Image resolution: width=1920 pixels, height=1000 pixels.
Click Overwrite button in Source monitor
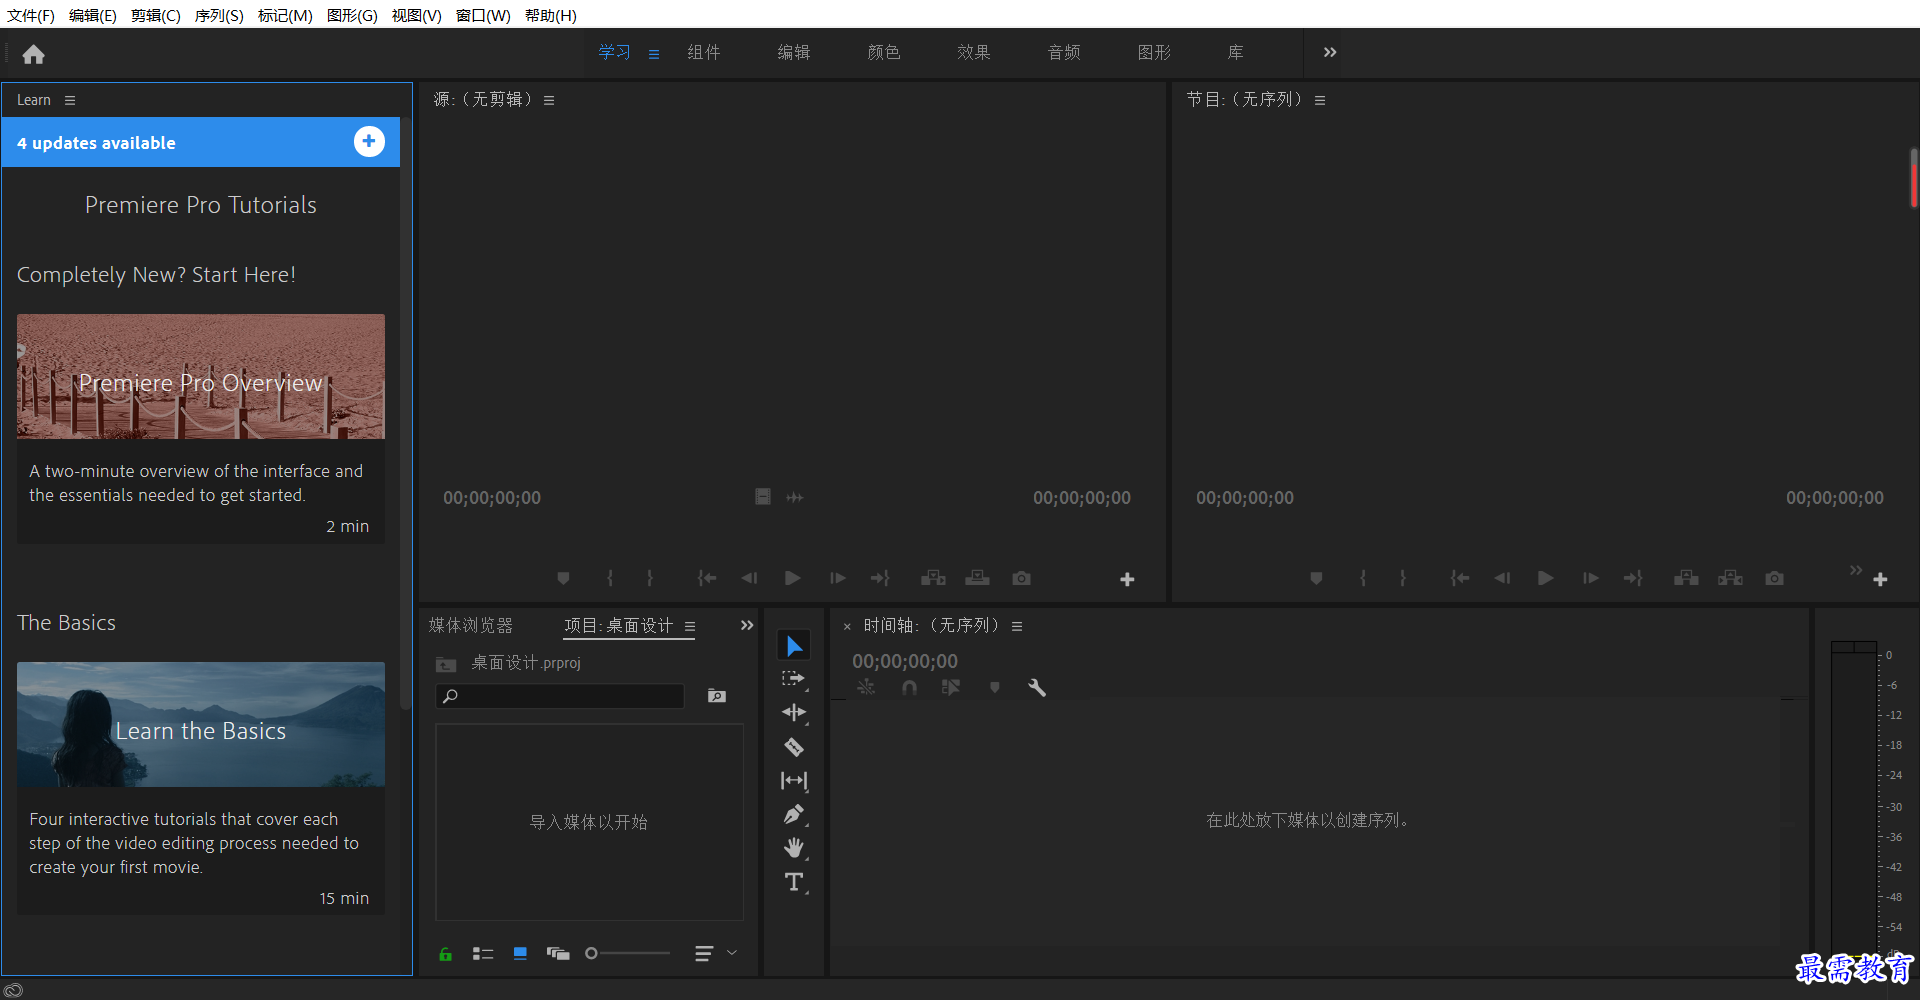(977, 578)
